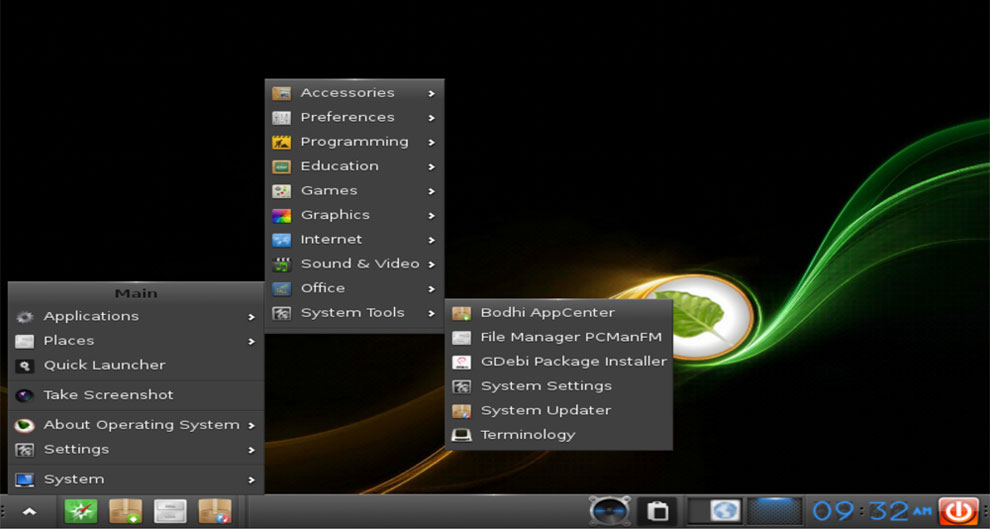The width and height of the screenshot is (990, 529).
Task: Click the Games controller icon
Action: (282, 191)
